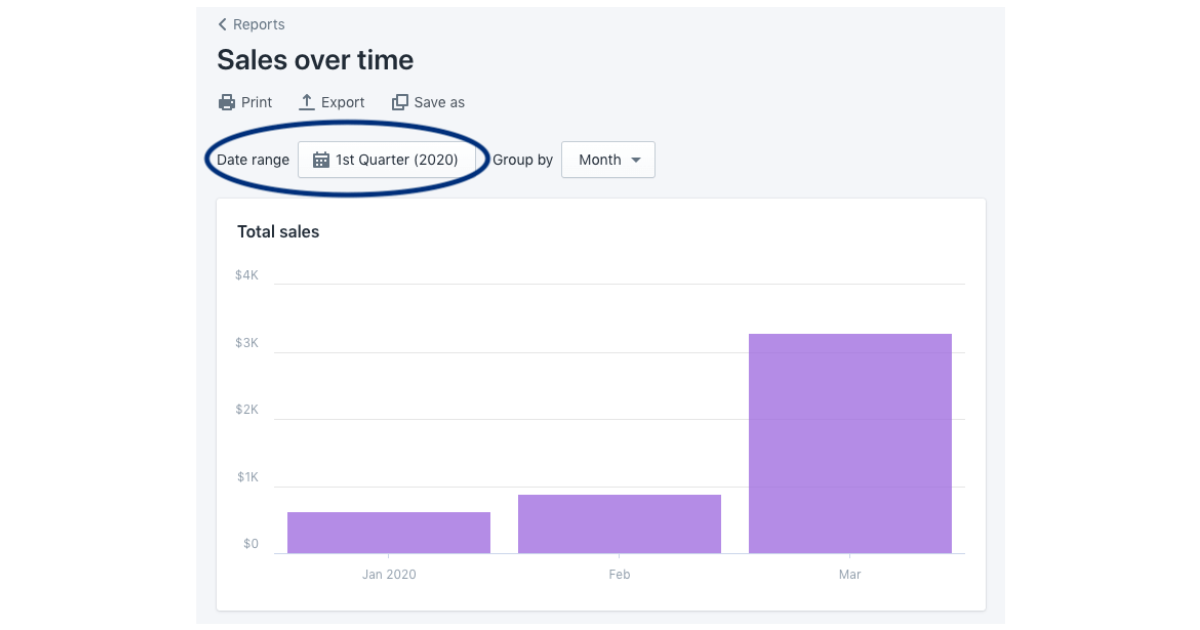This screenshot has width=1200, height=630.
Task: Select the Feb sales bar
Action: (619, 523)
